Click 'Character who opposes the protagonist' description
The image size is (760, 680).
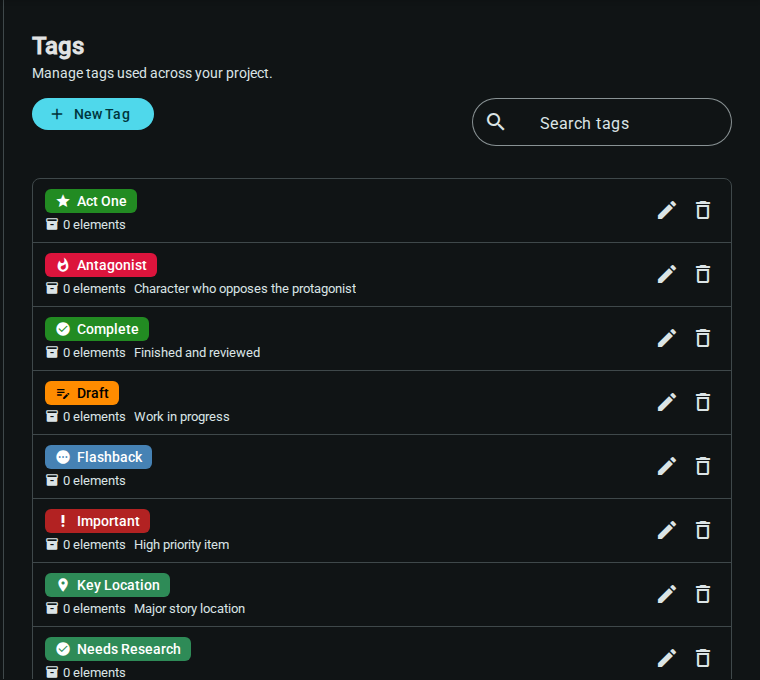click(245, 289)
